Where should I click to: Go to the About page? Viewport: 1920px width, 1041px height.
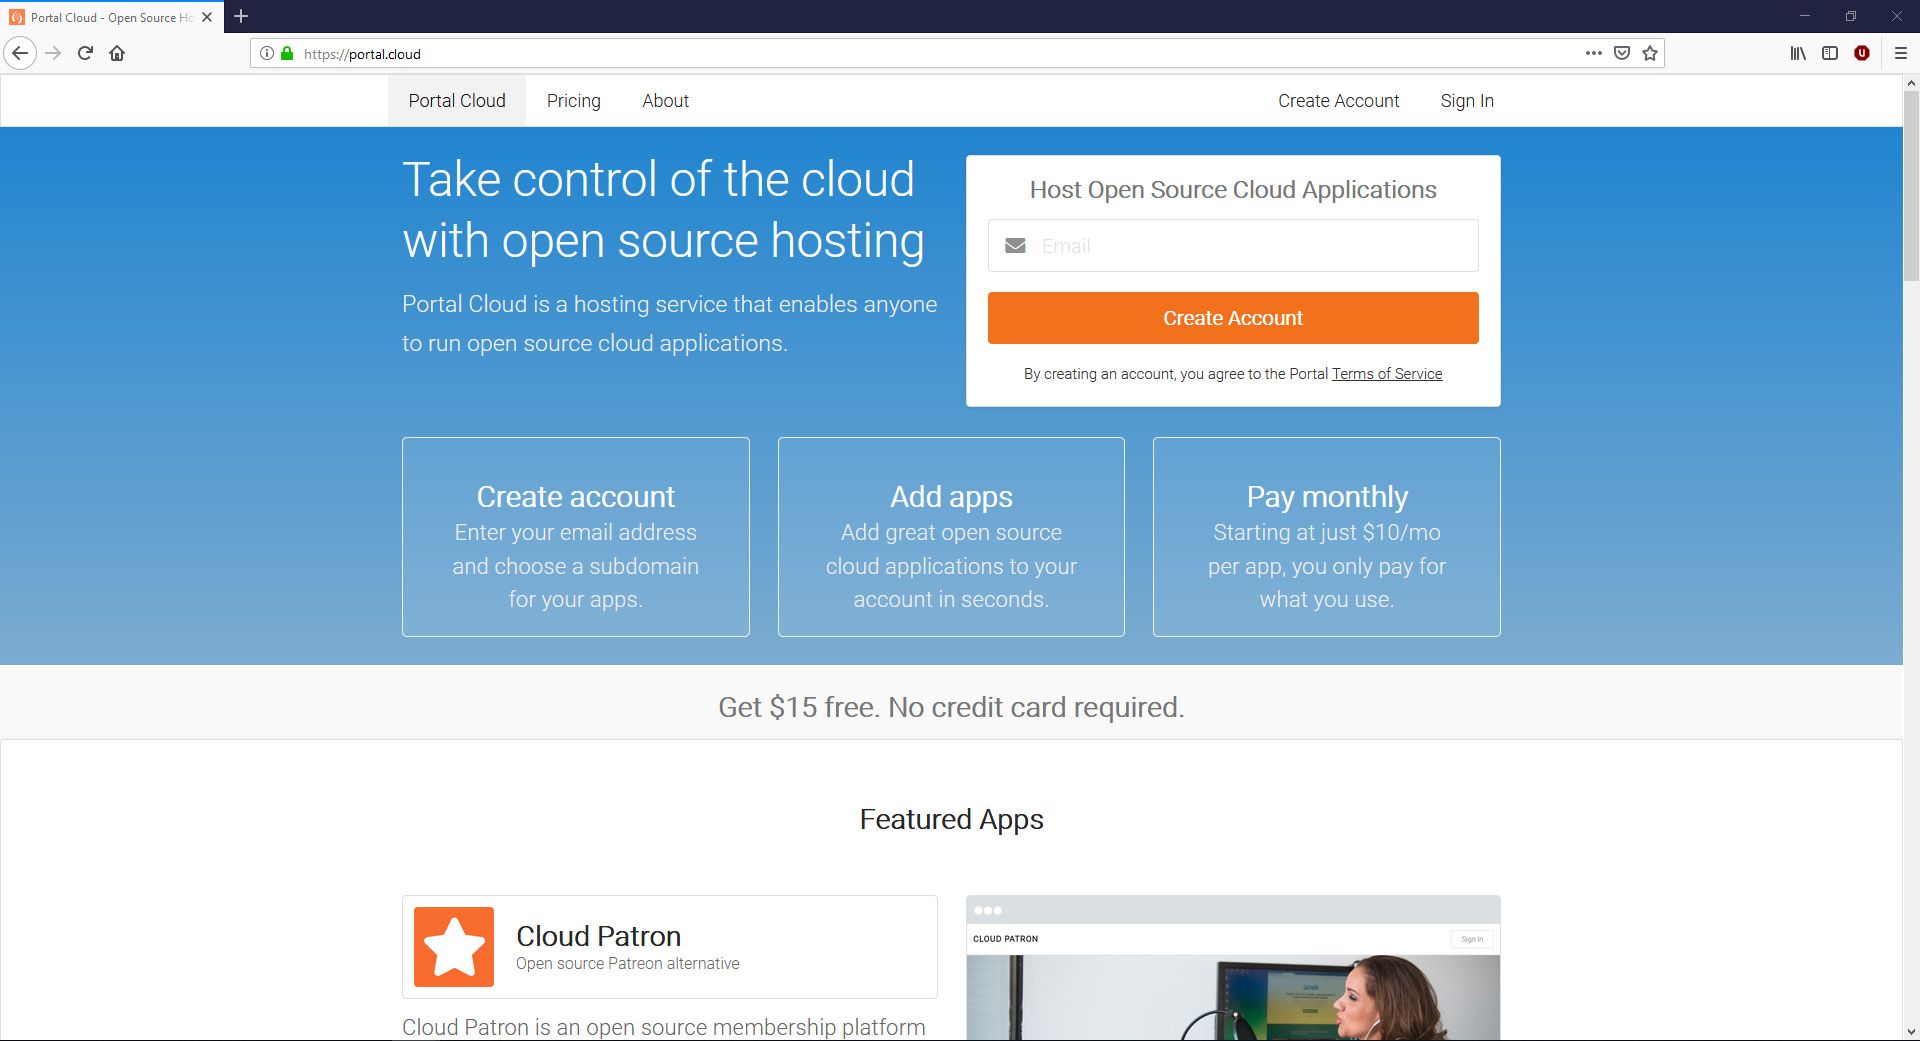pyautogui.click(x=665, y=101)
